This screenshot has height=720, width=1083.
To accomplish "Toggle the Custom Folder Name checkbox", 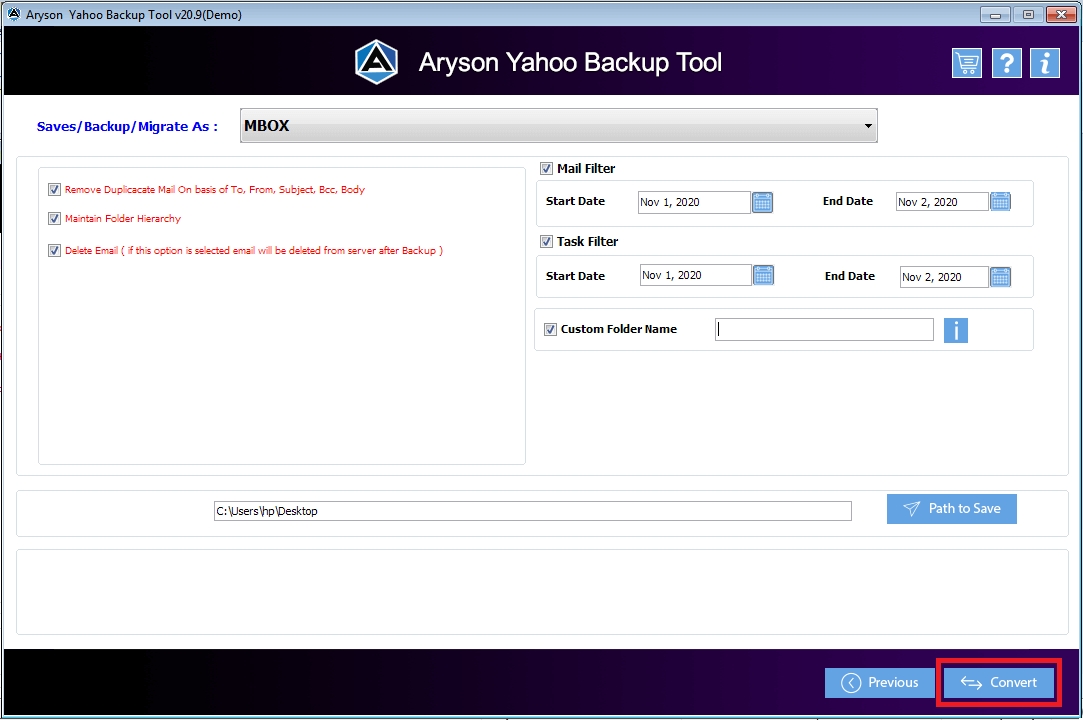I will pyautogui.click(x=549, y=329).
